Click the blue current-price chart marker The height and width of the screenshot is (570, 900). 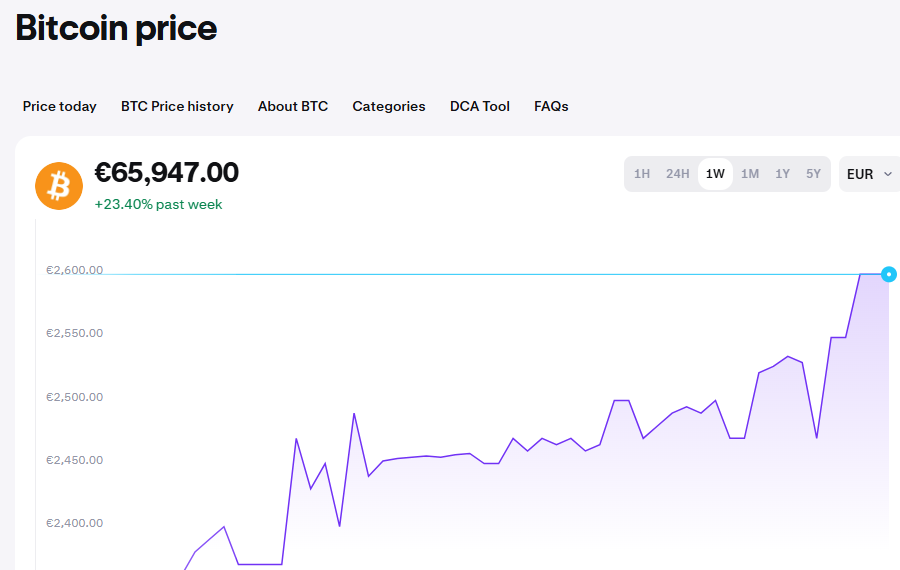click(x=889, y=274)
